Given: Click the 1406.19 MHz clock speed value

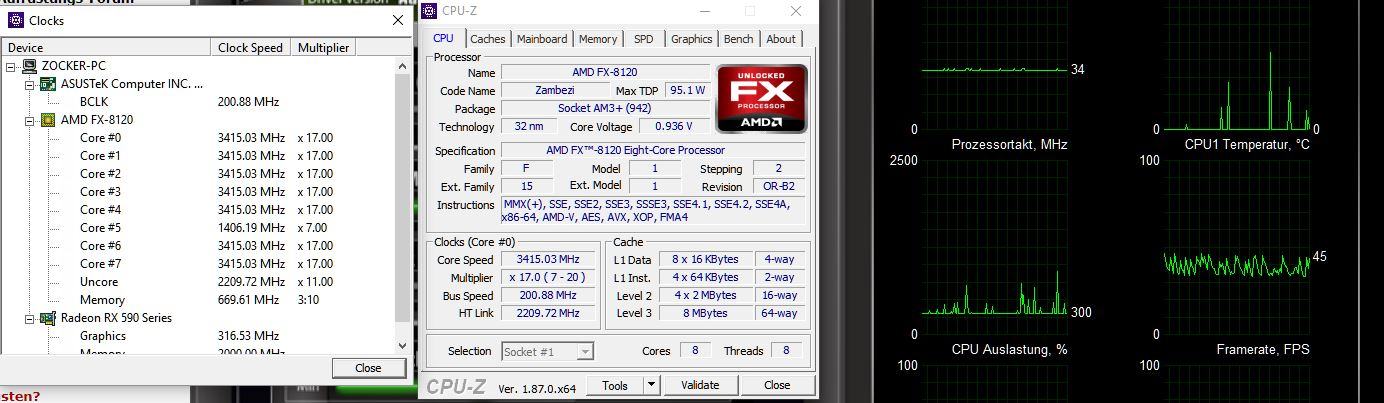Looking at the screenshot, I should coord(251,228).
